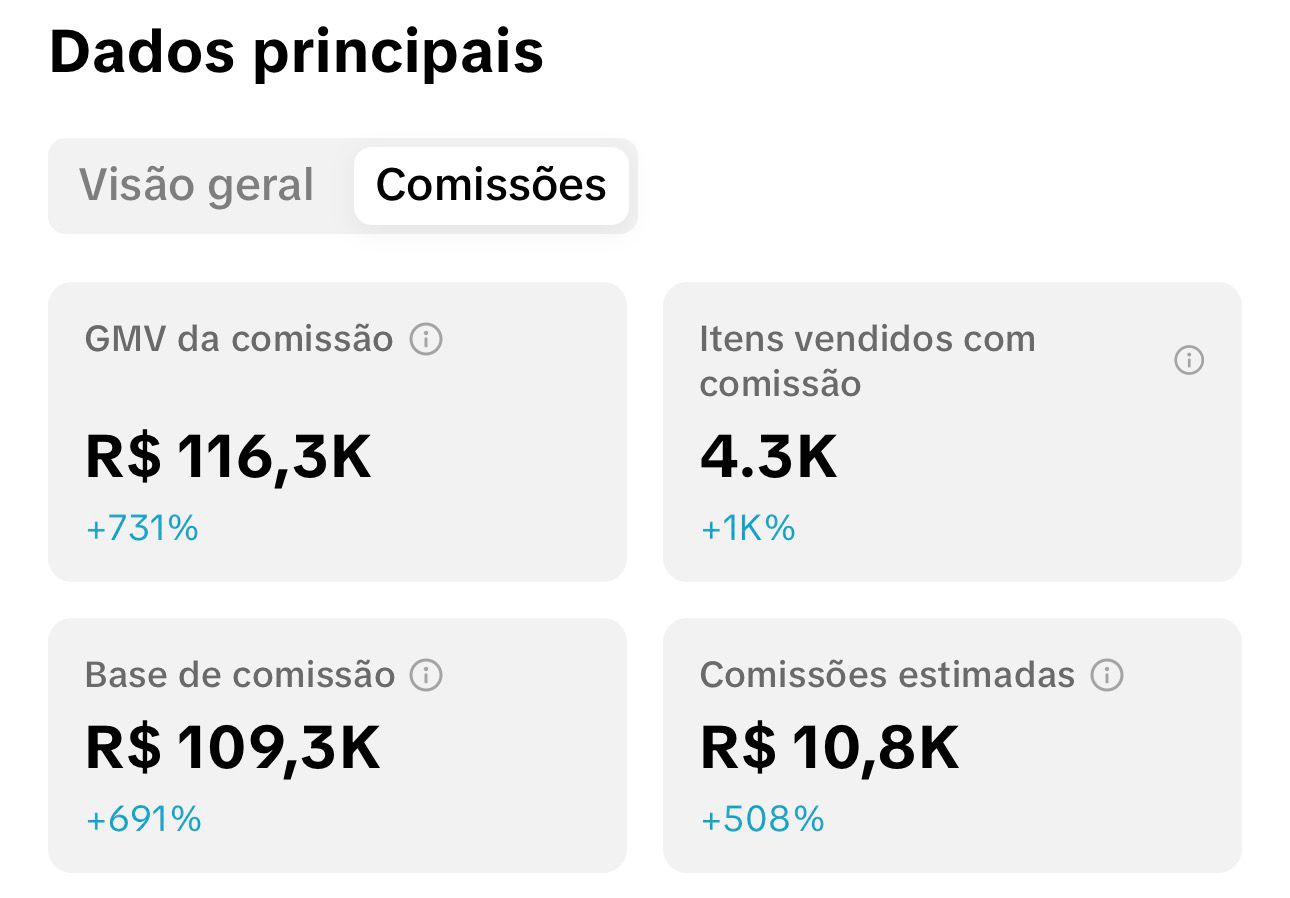Select the R$ 109,3K amount
Viewport: 1290px width, 898px height.
click(x=233, y=748)
